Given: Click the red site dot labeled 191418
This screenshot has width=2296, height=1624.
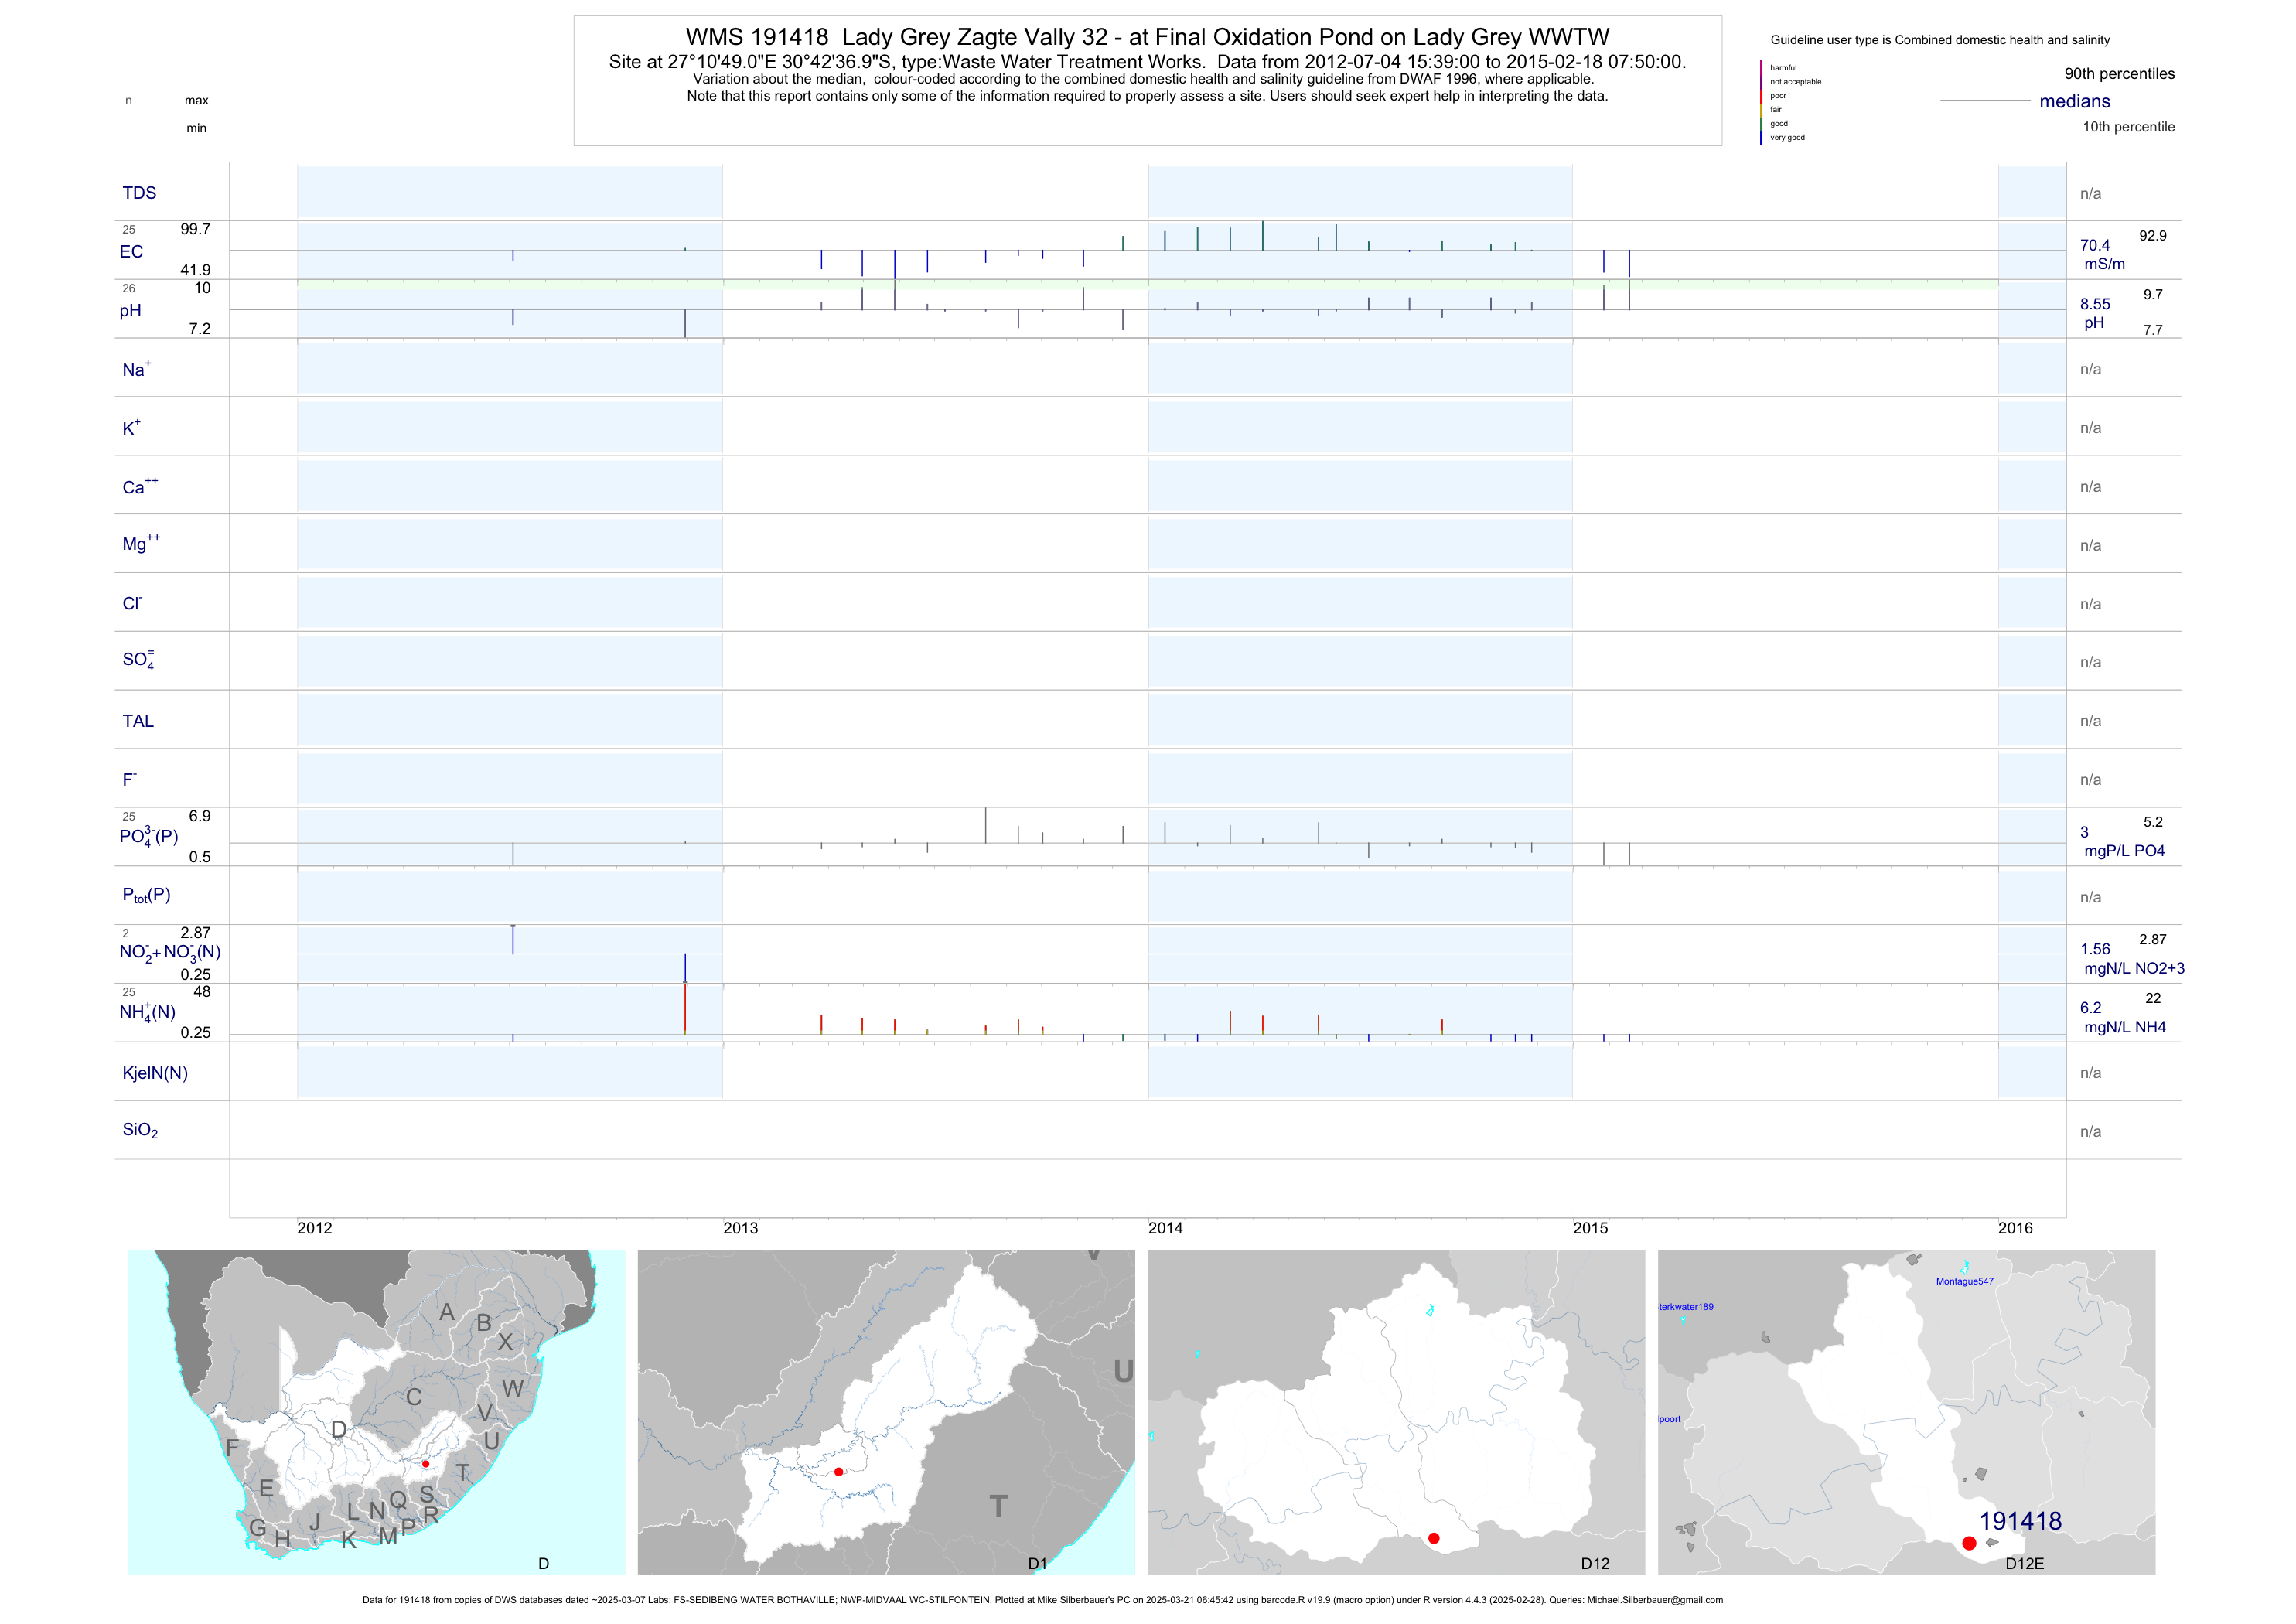Looking at the screenshot, I should (1969, 1543).
